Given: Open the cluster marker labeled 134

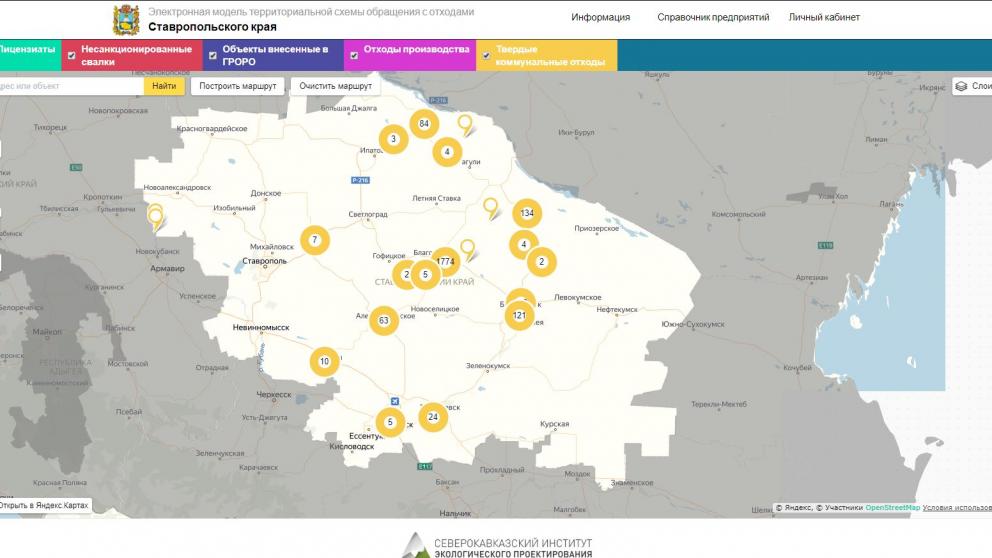Looking at the screenshot, I should (527, 214).
